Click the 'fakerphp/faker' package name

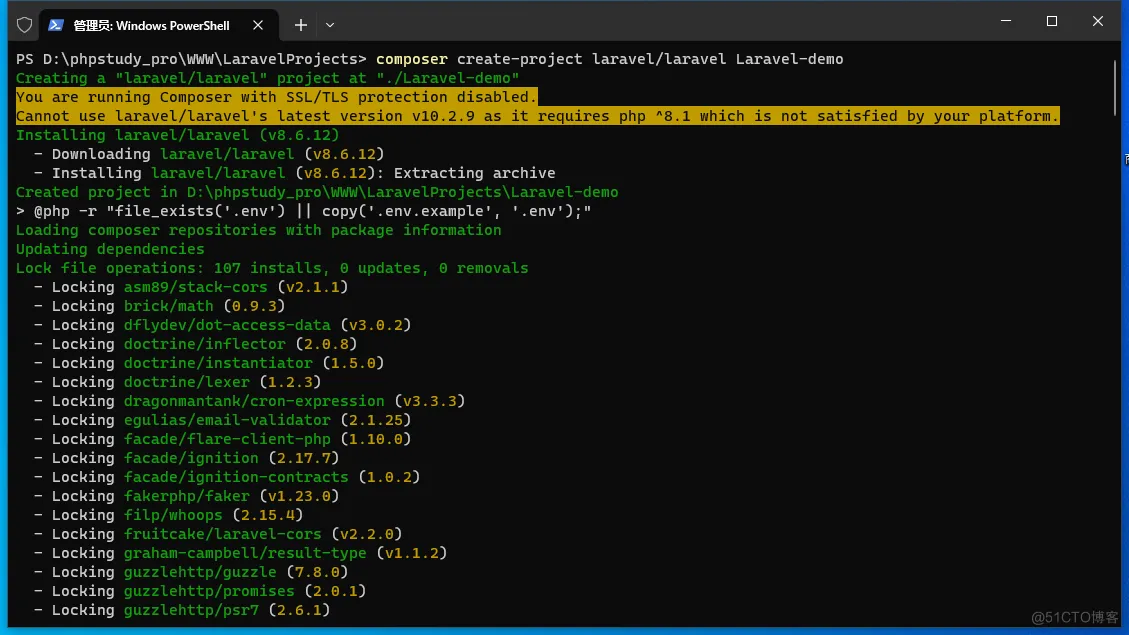pos(186,497)
